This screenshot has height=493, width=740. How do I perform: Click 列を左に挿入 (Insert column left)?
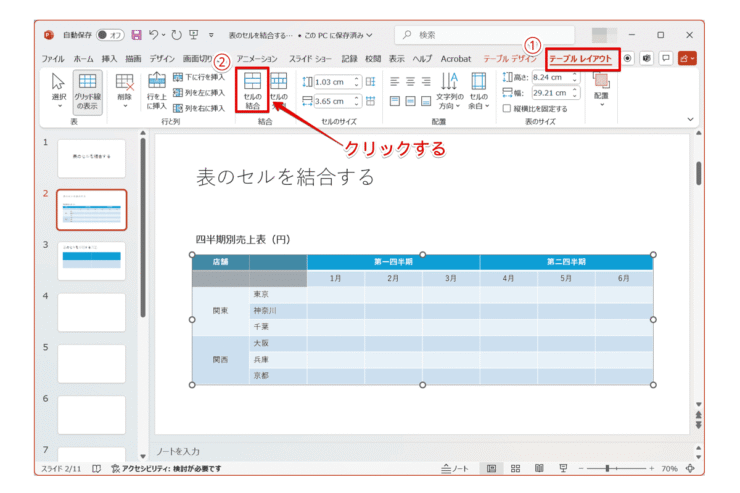199,92
